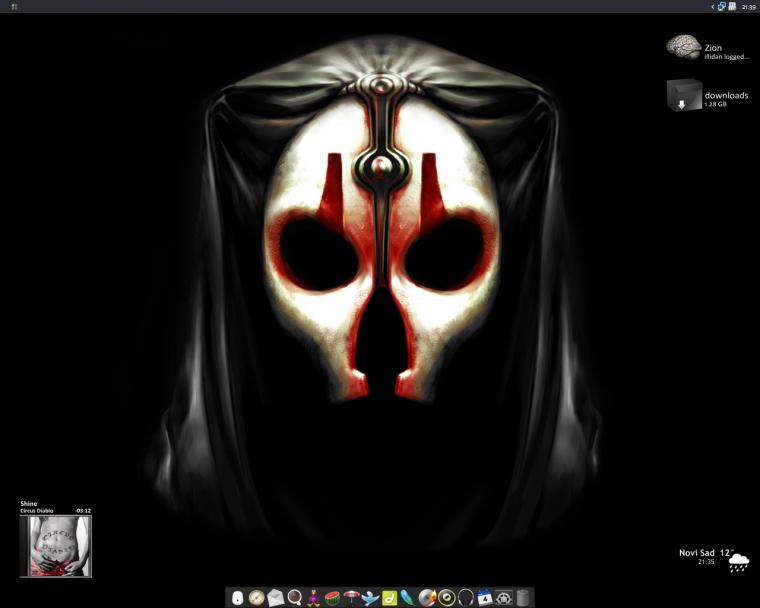Open the downloads box desktop icon
Screen dimensions: 760x608
[x=684, y=95]
